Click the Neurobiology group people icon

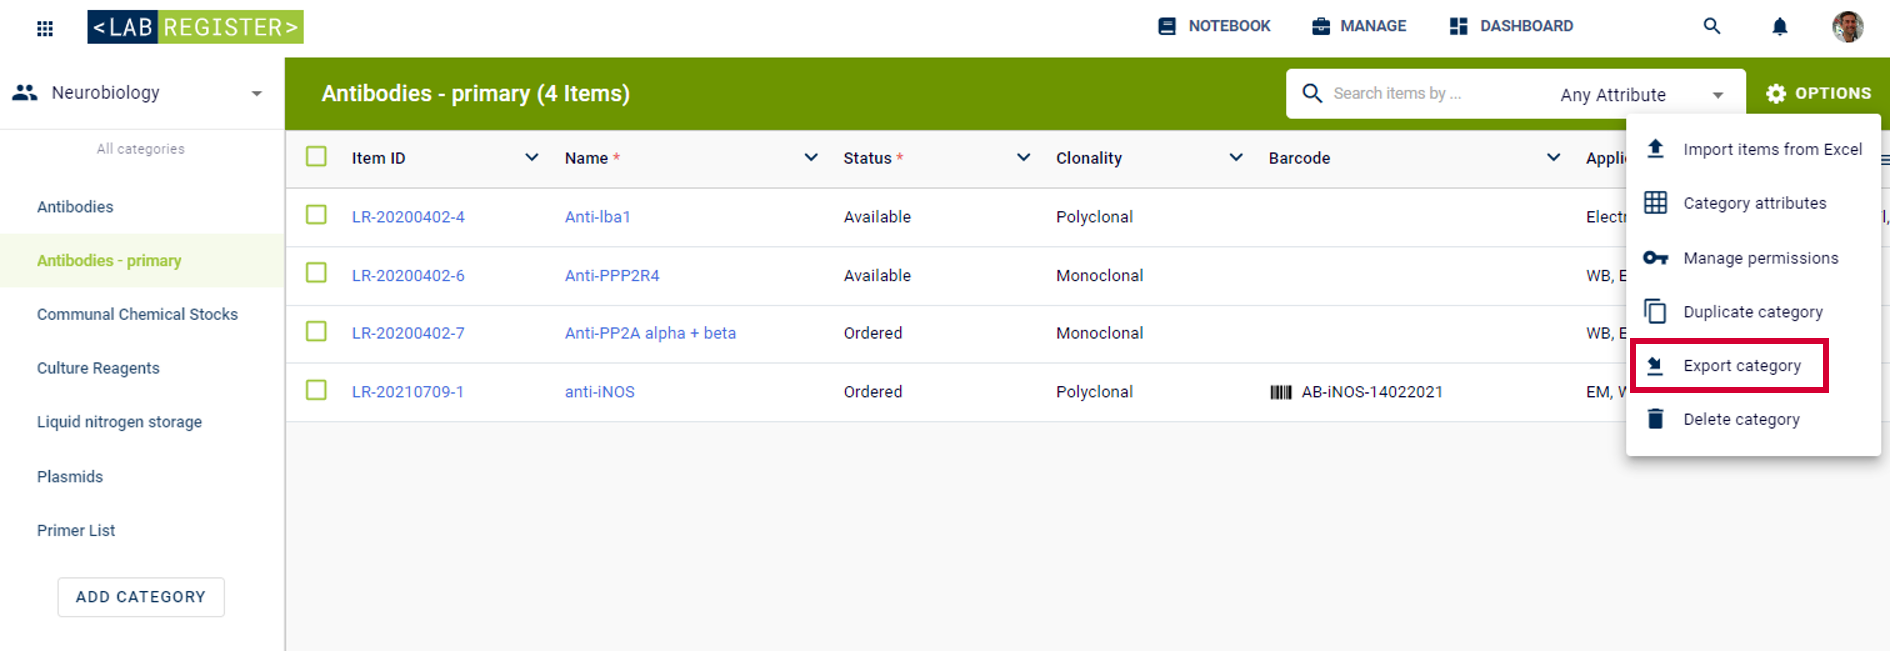coord(25,92)
